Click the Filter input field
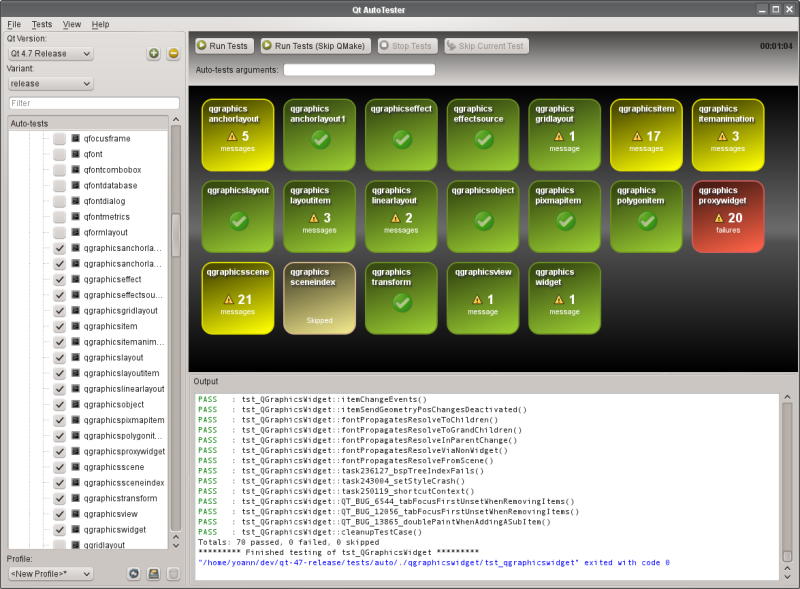The height and width of the screenshot is (589, 800). pos(94,103)
